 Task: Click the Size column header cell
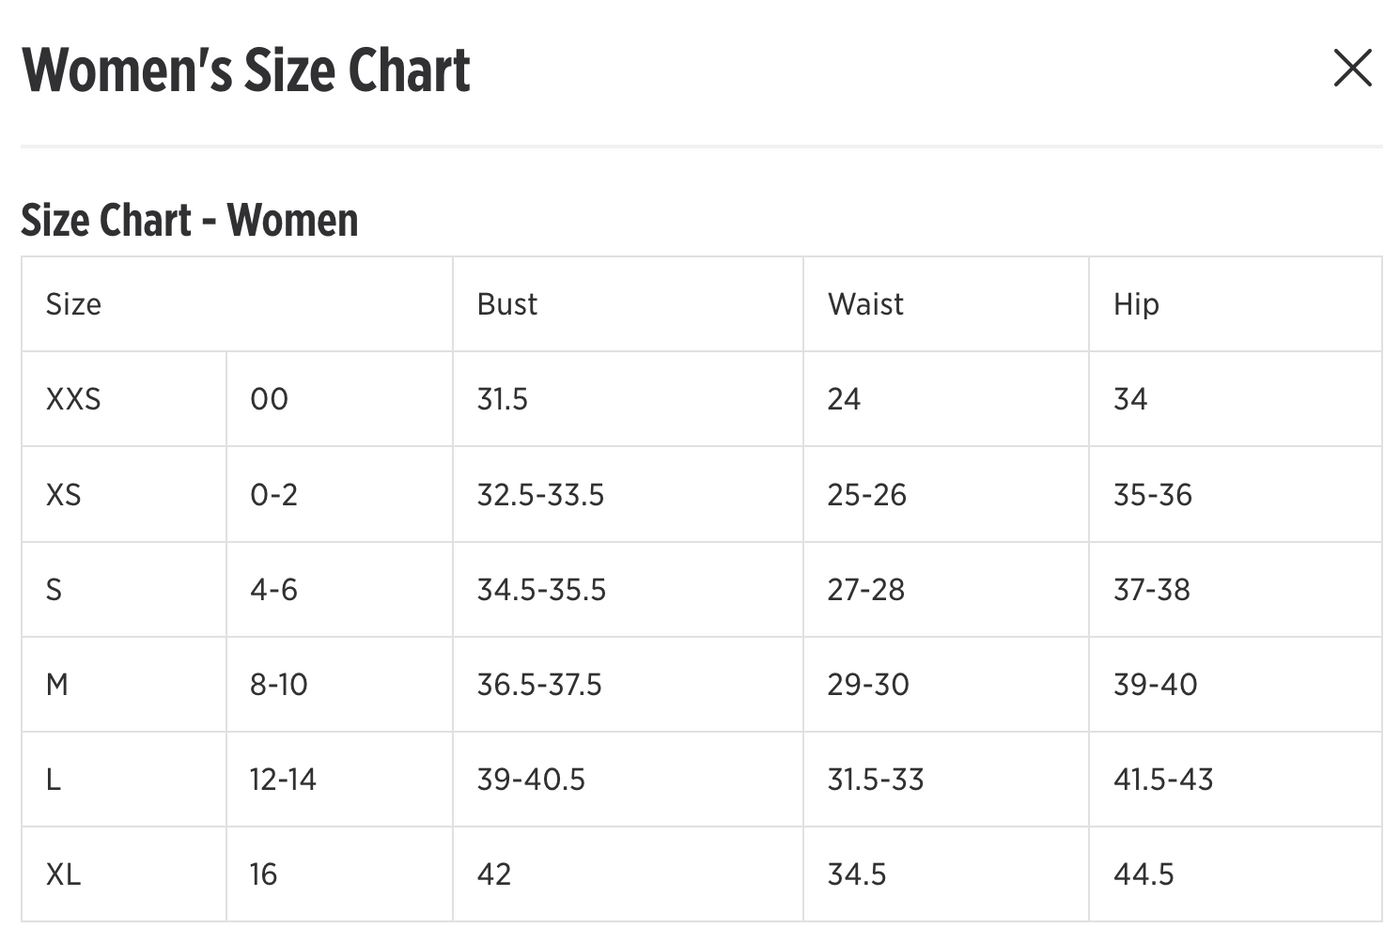[237, 304]
